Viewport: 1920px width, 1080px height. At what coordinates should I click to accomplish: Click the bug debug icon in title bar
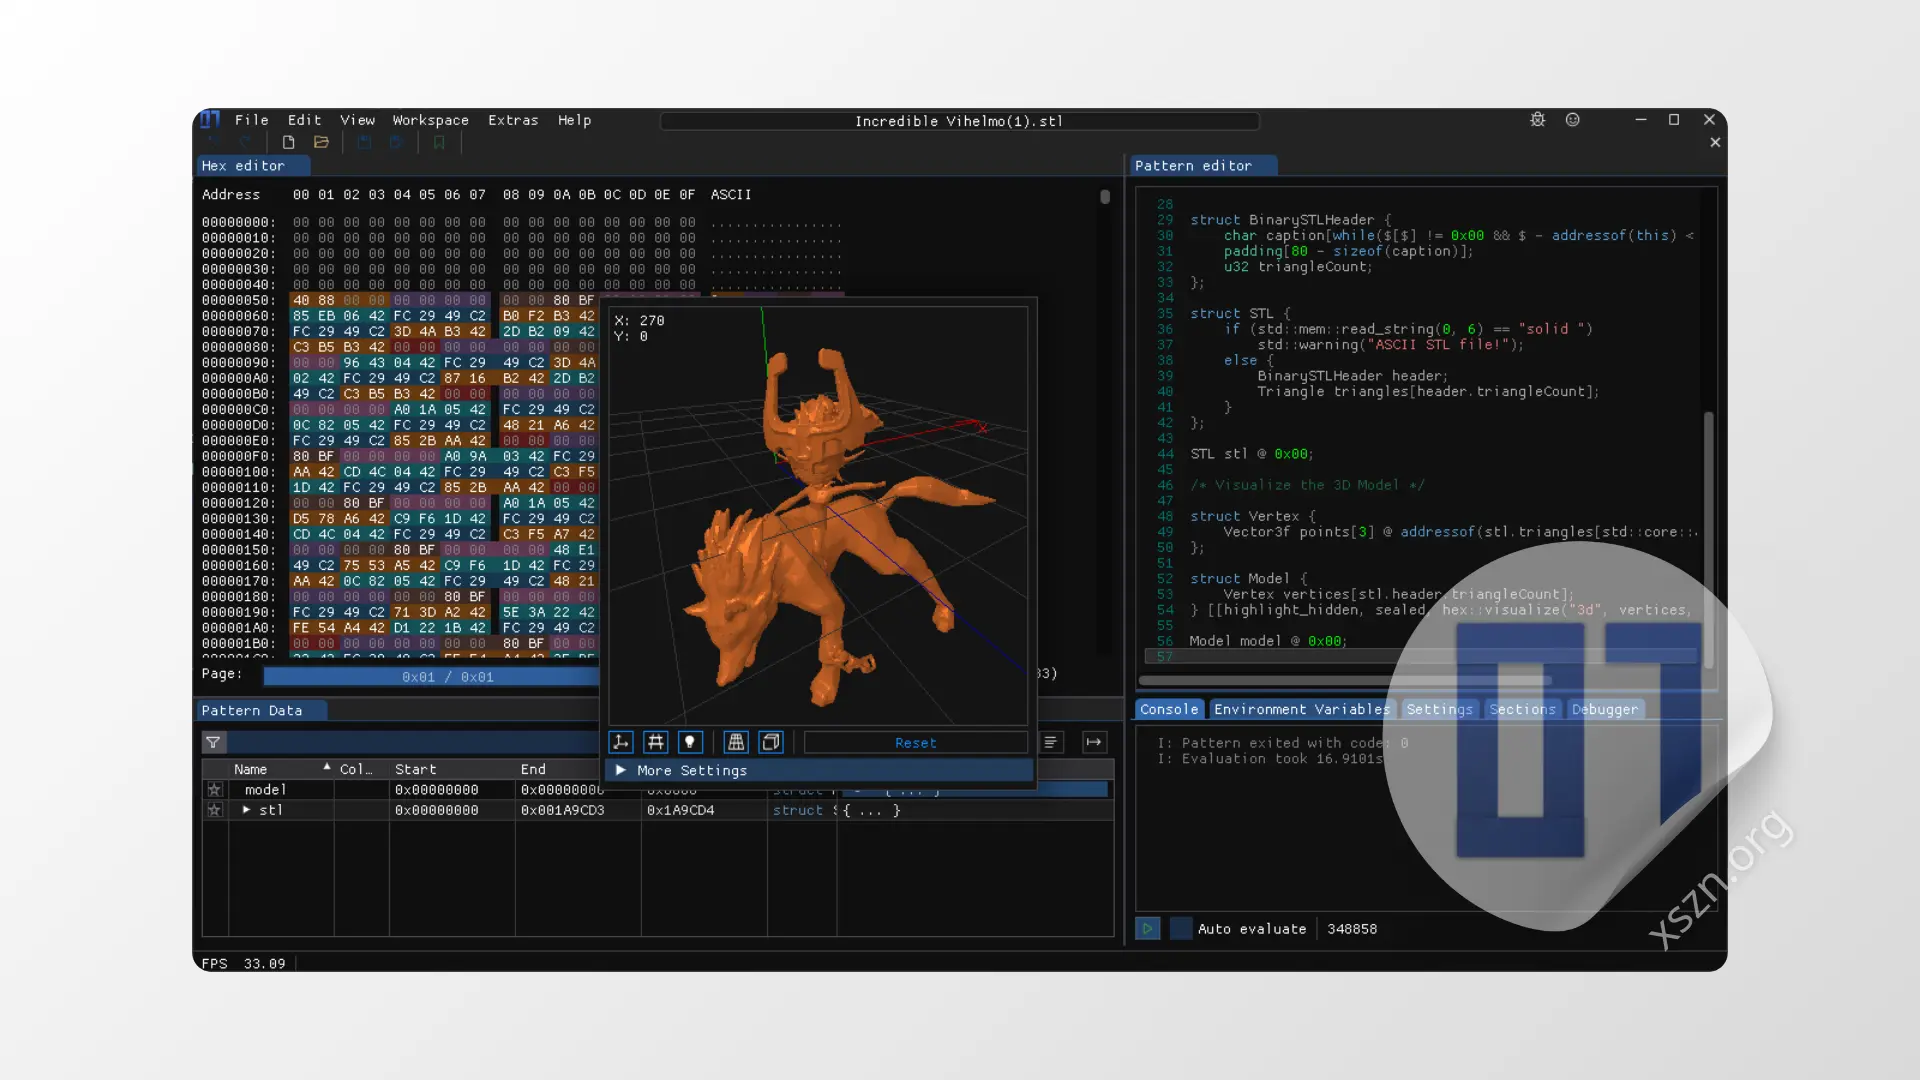[x=1537, y=120]
